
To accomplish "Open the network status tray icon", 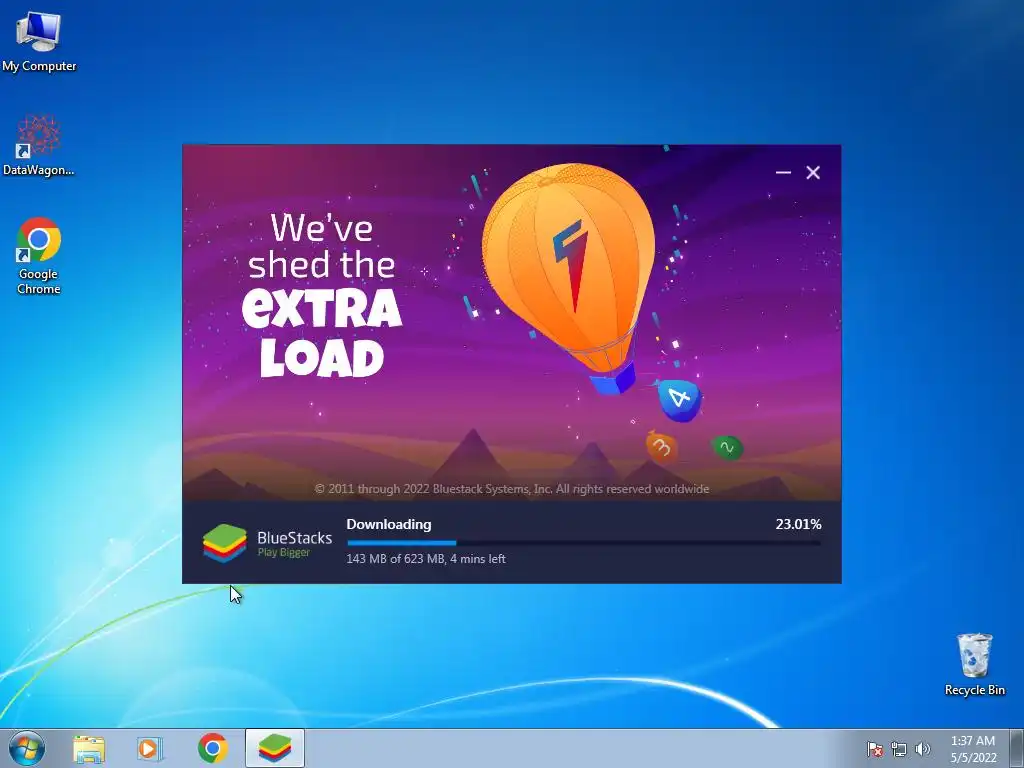I will click(x=899, y=749).
